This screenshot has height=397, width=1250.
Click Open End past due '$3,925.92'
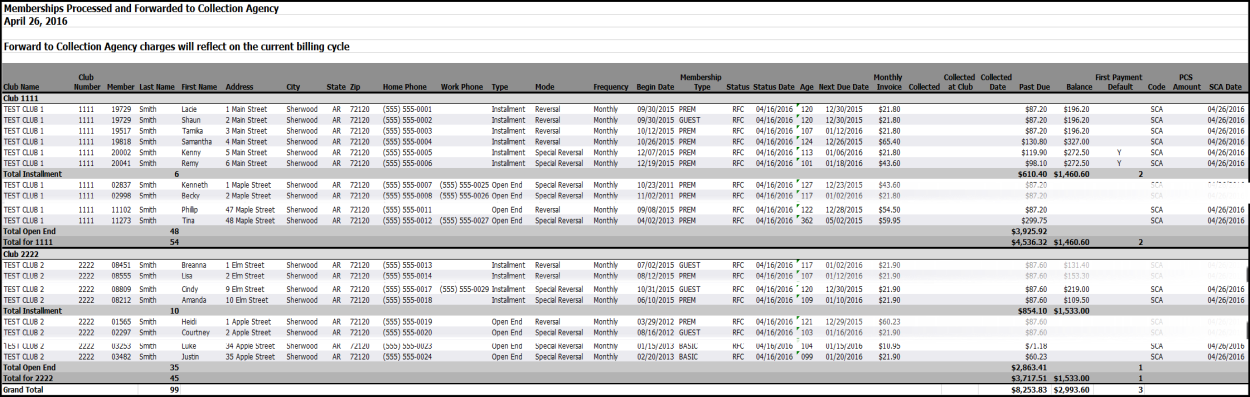(1029, 232)
